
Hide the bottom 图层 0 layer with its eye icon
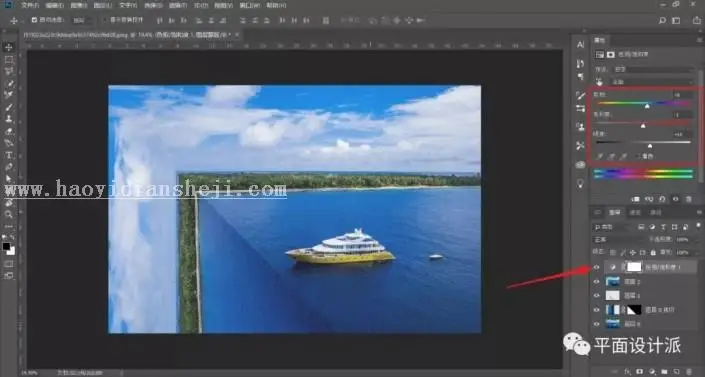tap(597, 324)
